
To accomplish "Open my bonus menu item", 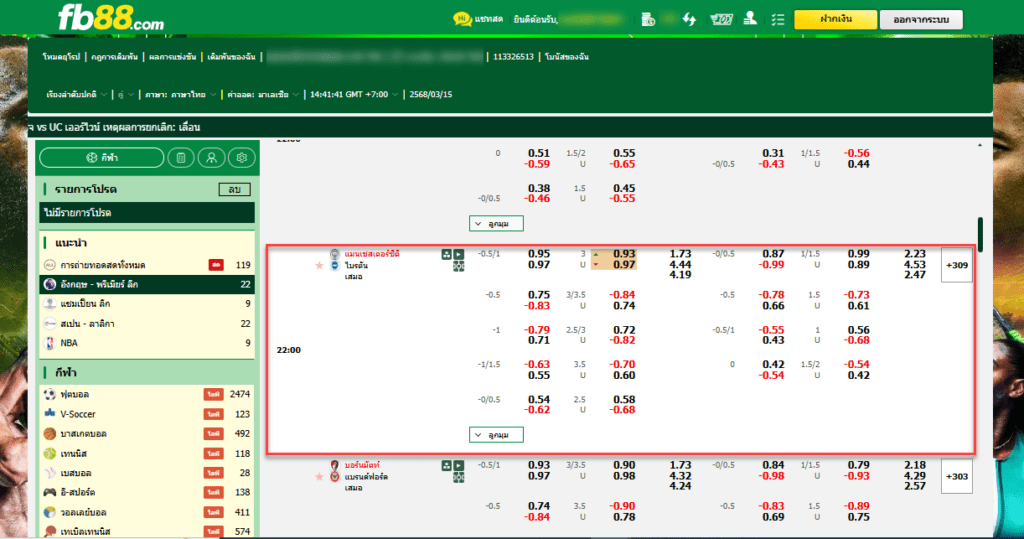I will click(566, 57).
